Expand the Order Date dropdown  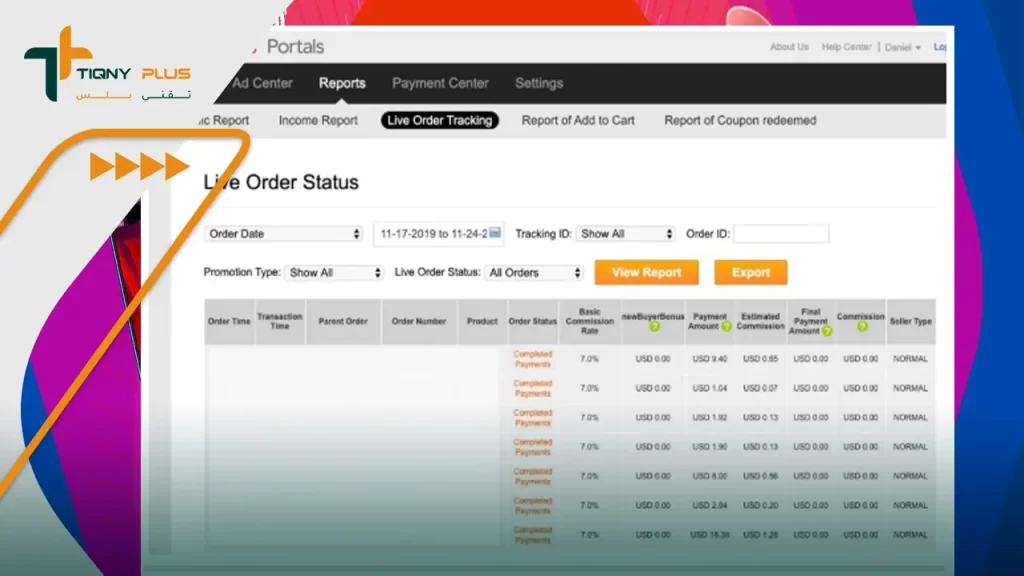[284, 234]
